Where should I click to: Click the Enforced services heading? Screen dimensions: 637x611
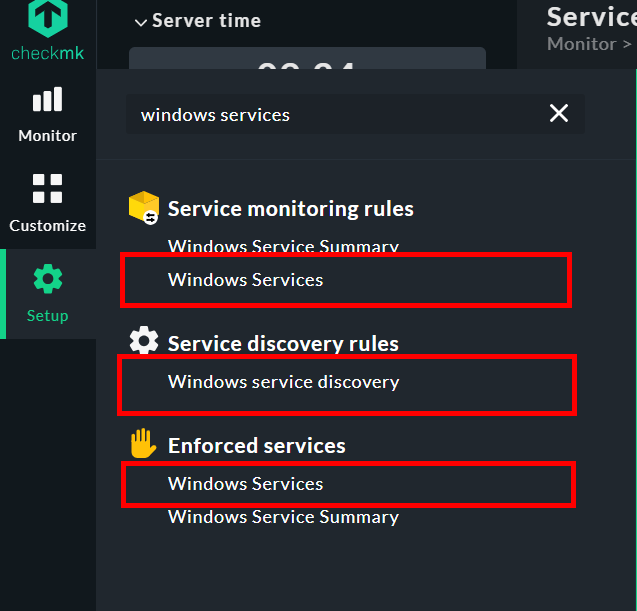tap(257, 446)
